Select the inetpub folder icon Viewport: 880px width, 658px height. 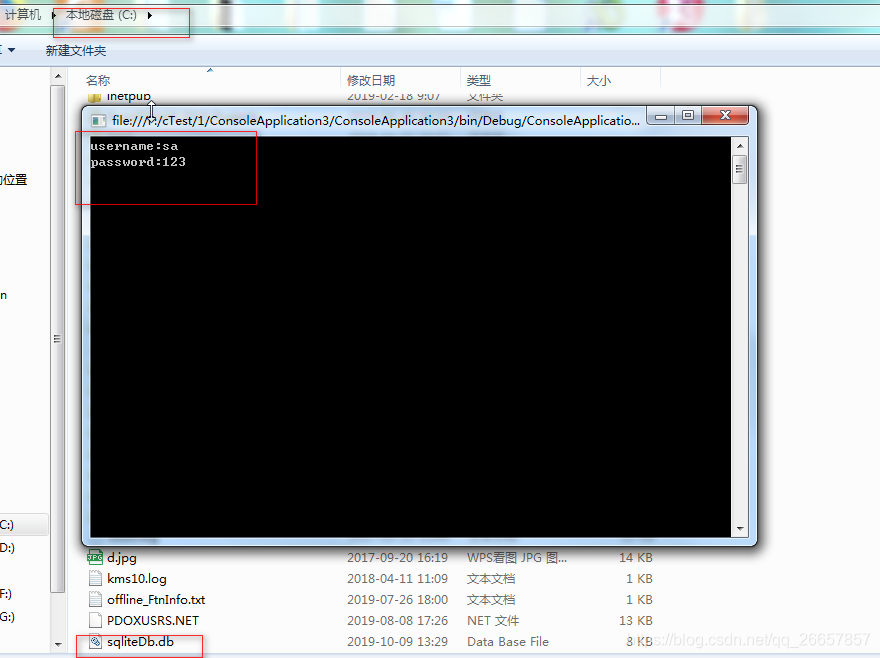[x=94, y=98]
